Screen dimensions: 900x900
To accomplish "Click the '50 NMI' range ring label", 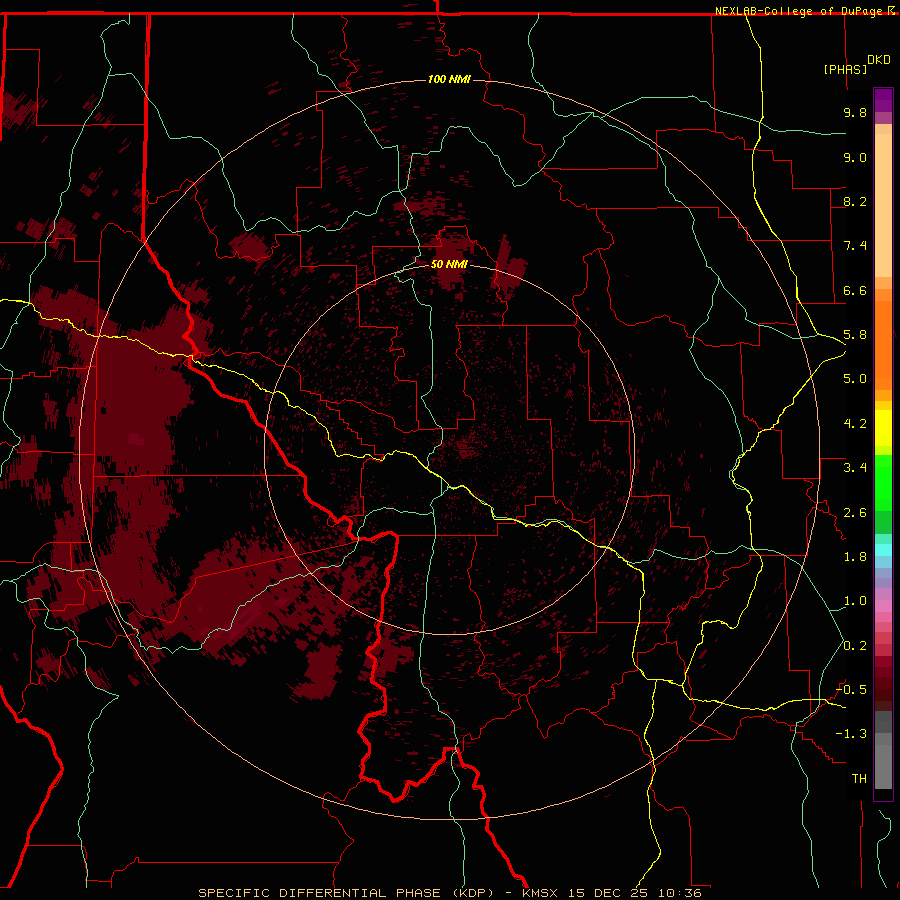I will pyautogui.click(x=449, y=264).
